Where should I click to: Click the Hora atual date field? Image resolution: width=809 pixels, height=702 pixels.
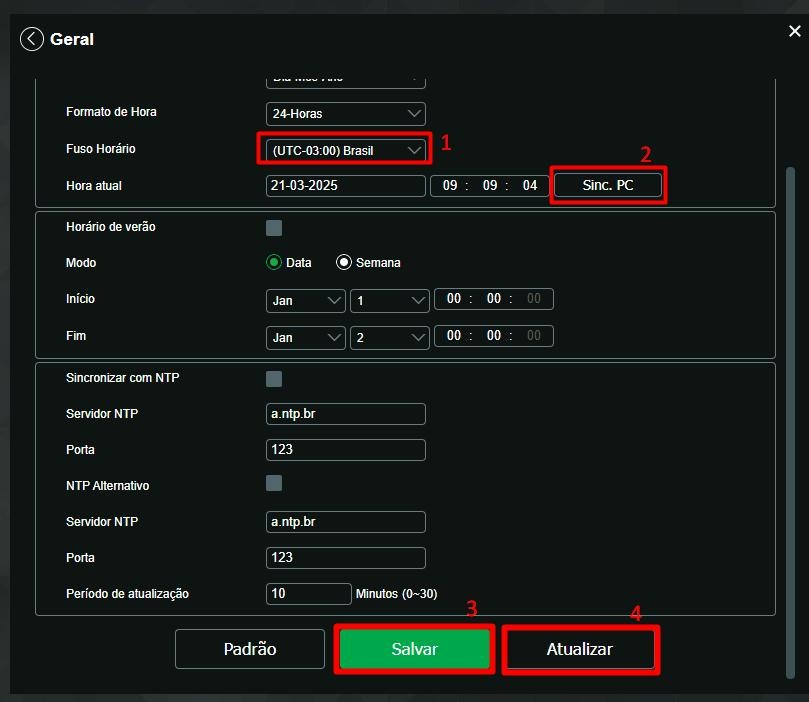[x=346, y=186]
